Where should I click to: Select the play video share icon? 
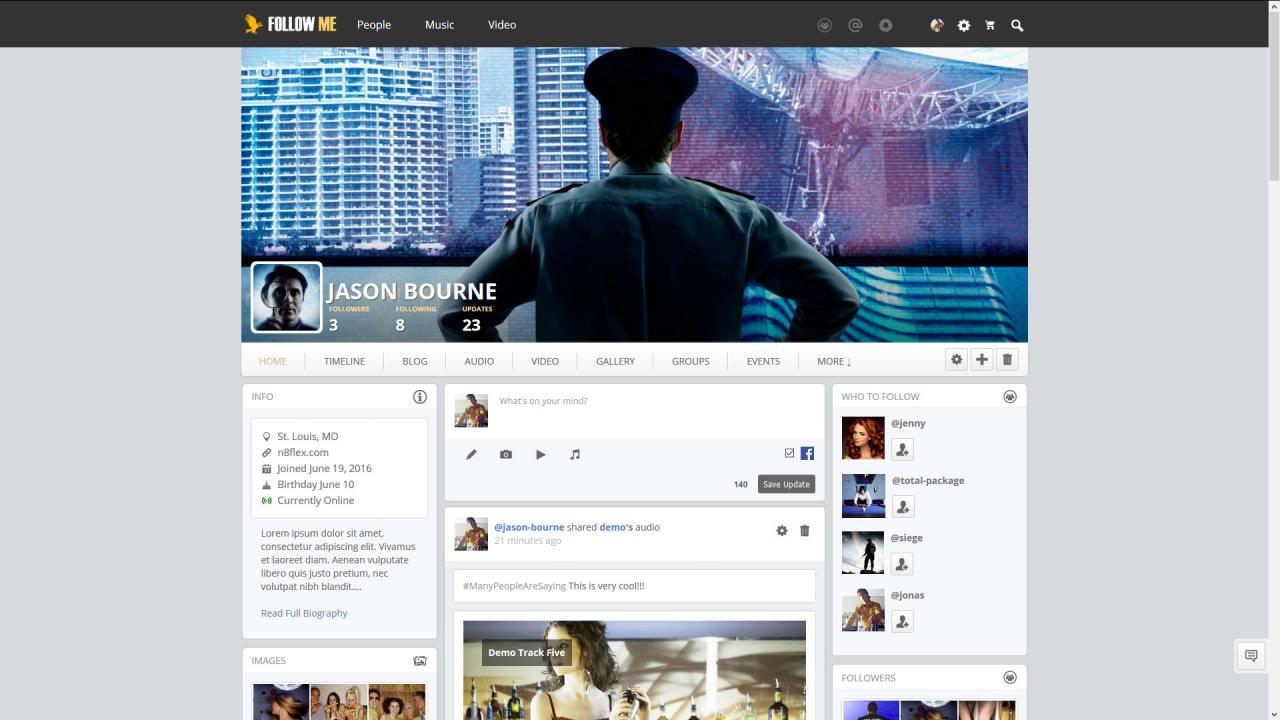click(540, 454)
